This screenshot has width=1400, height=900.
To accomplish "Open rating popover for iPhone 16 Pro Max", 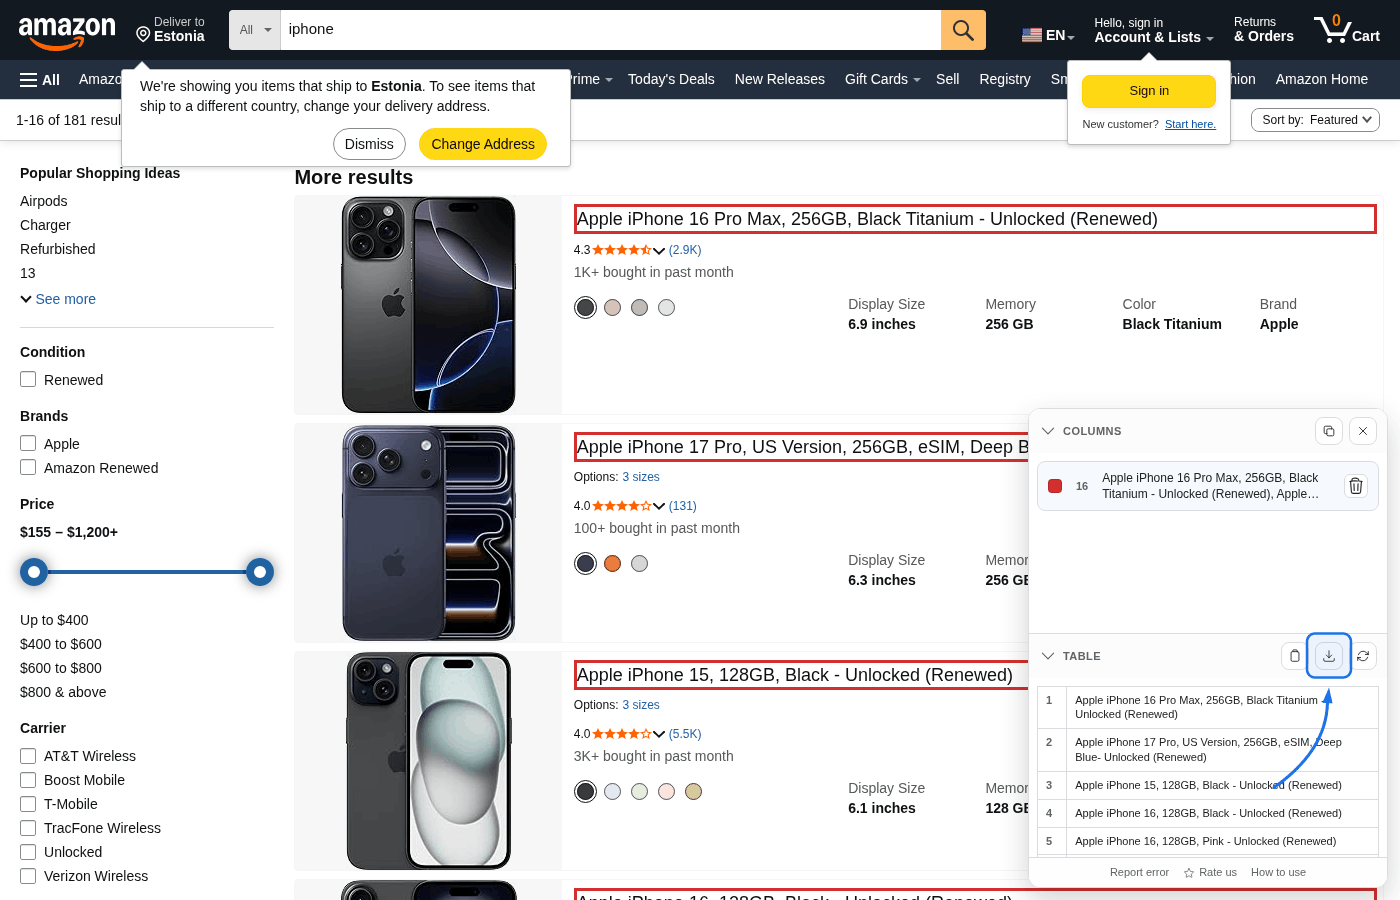I will 659,251.
